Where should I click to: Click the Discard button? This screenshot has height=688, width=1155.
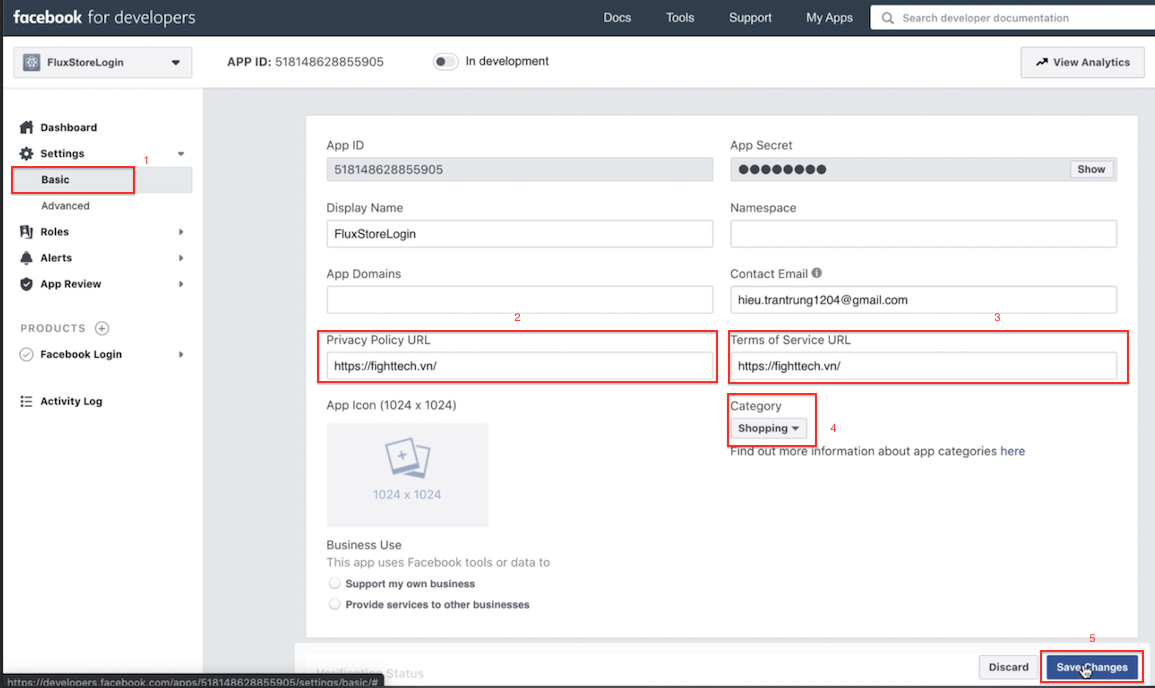pyautogui.click(x=1008, y=667)
